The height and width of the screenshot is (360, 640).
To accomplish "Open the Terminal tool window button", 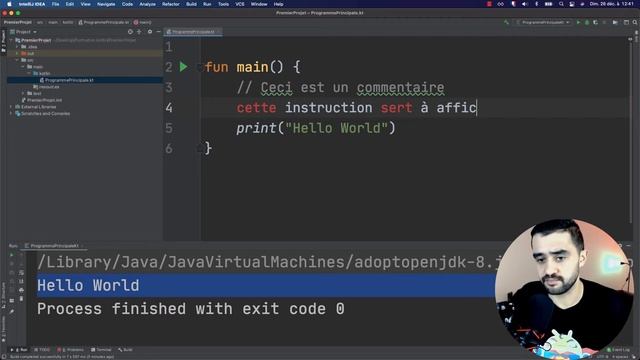I will [101, 350].
